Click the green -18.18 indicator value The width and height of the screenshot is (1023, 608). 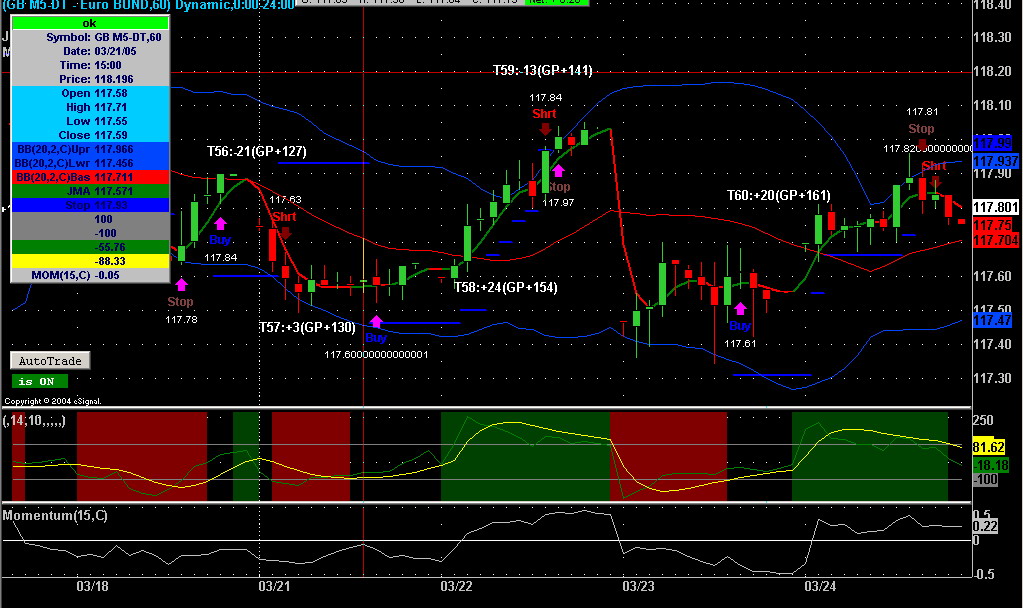pos(991,465)
